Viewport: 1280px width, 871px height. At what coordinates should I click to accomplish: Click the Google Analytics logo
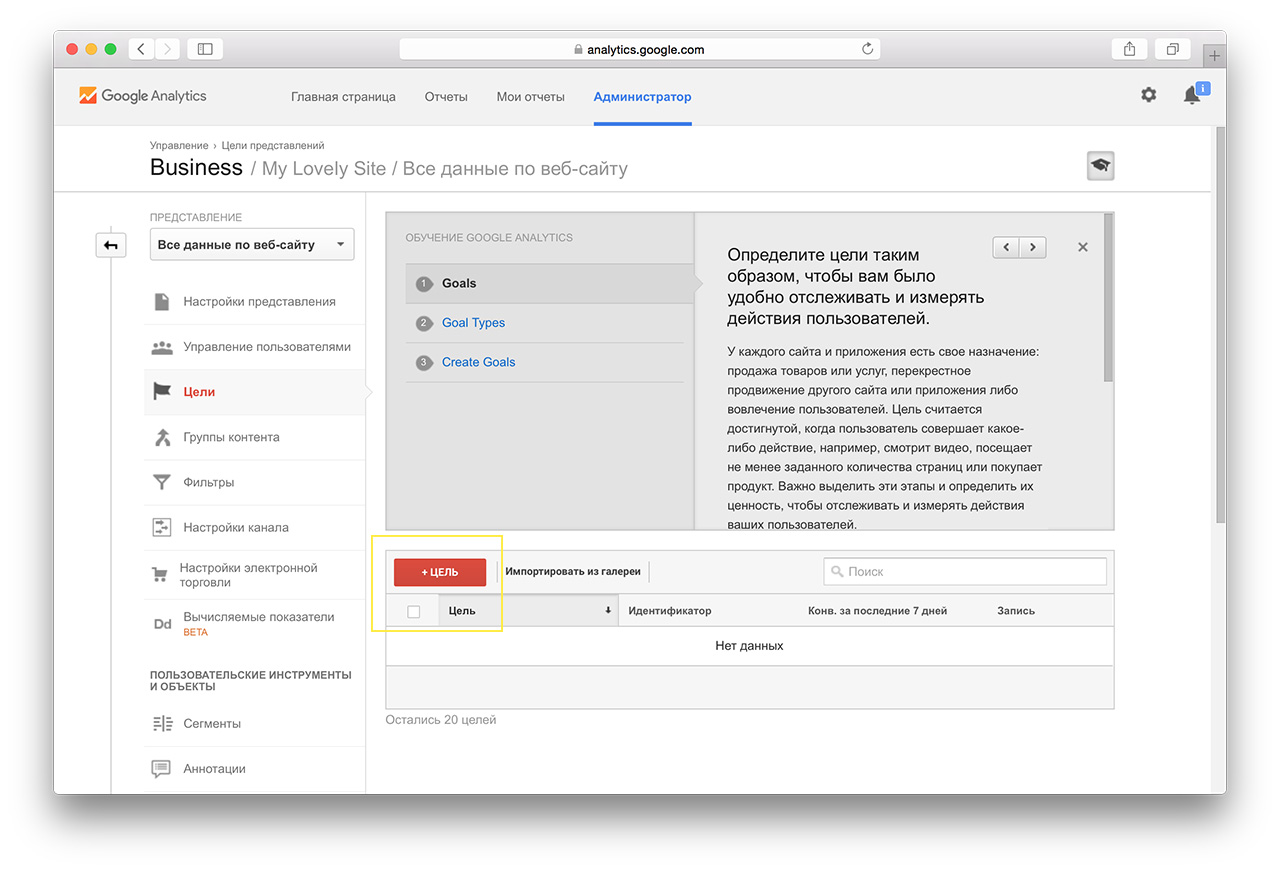click(x=143, y=96)
